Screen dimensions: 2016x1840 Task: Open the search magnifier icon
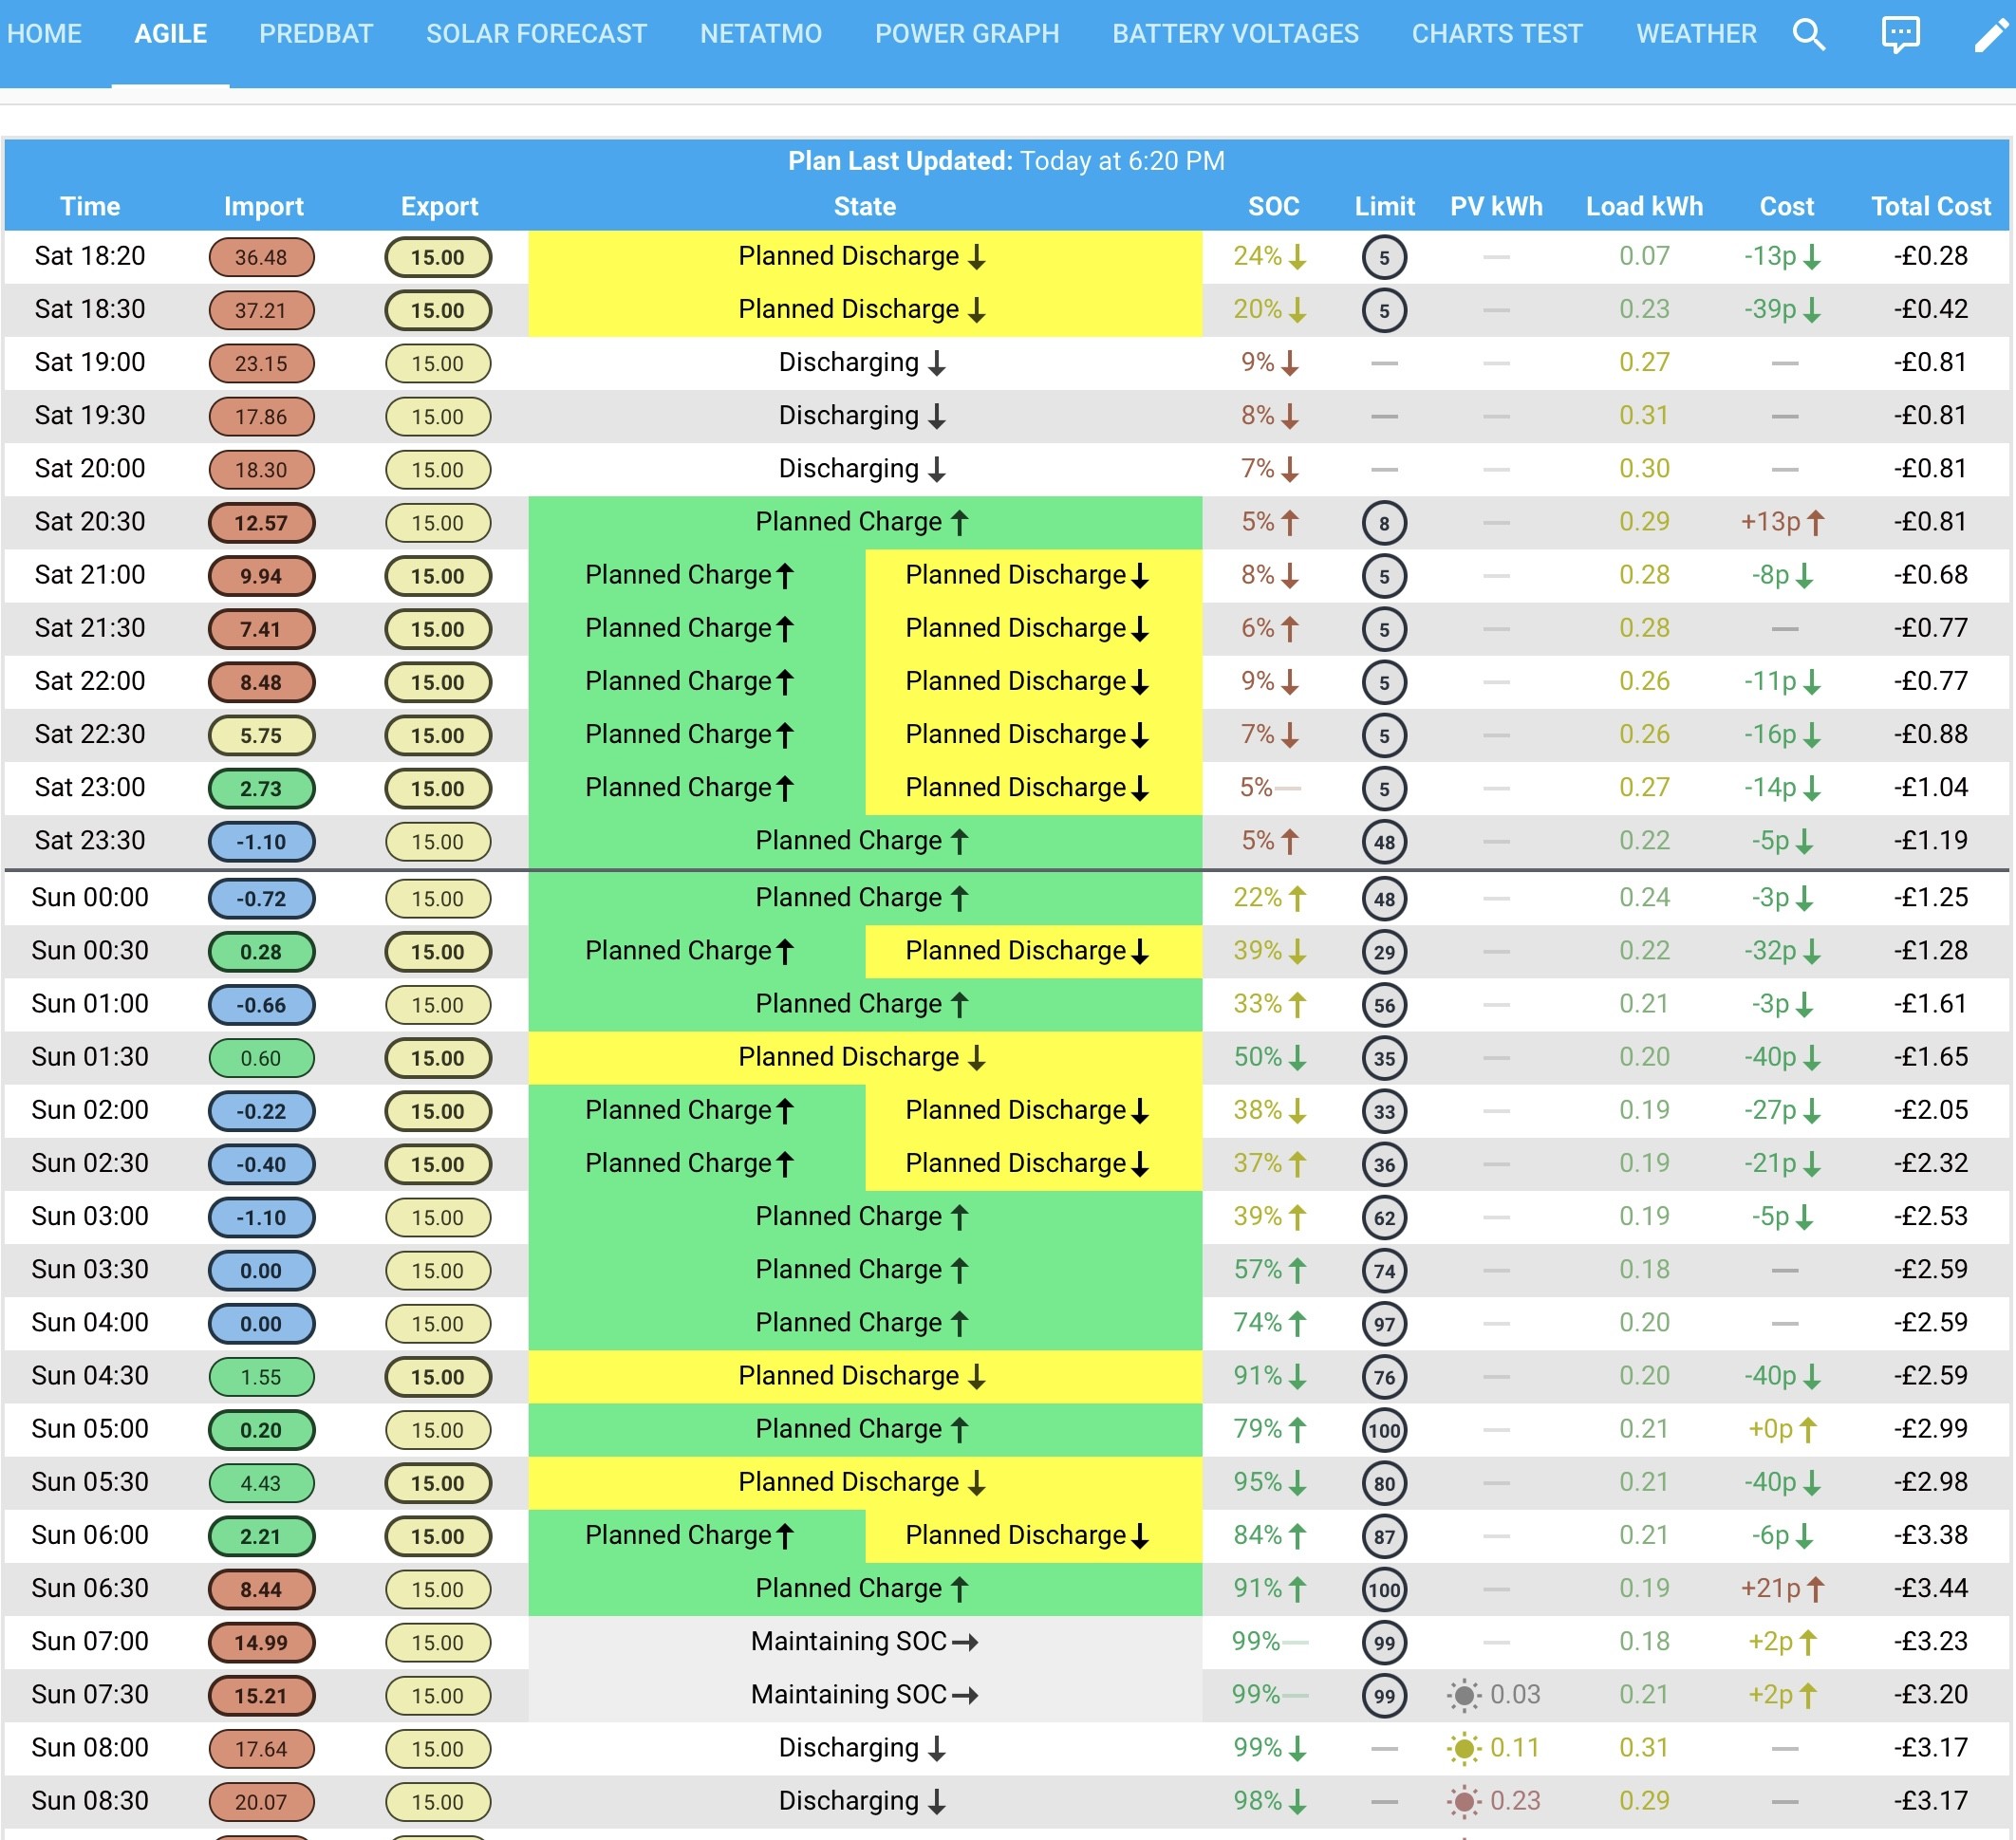tap(1808, 34)
